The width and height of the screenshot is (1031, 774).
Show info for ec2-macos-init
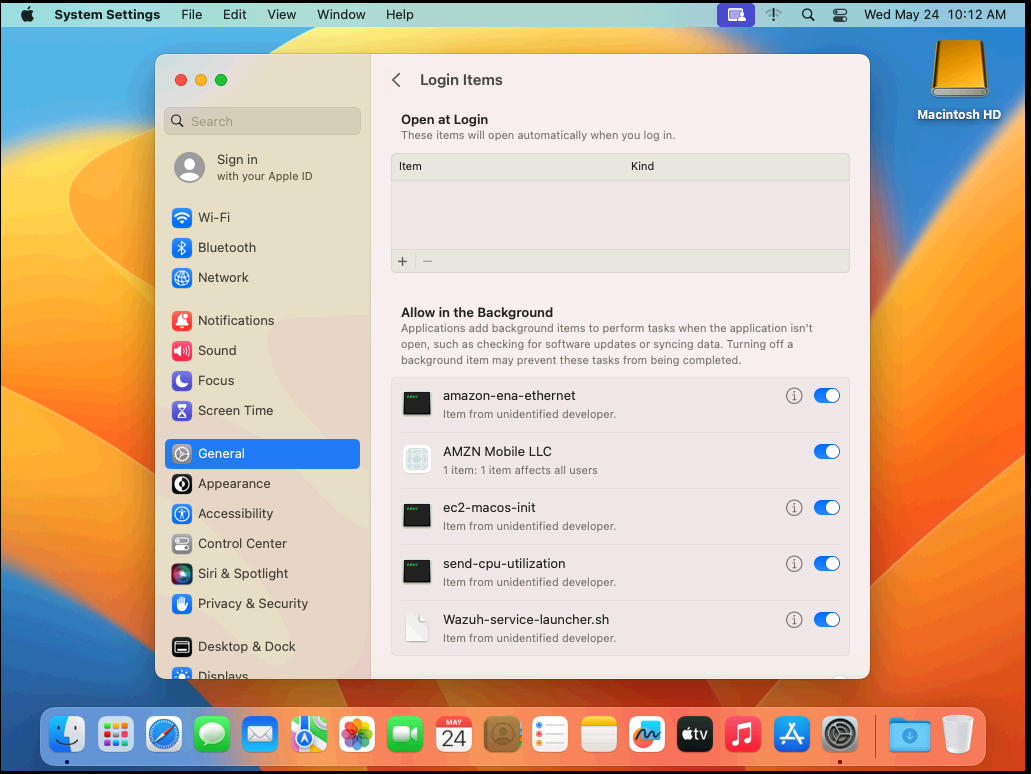click(793, 507)
